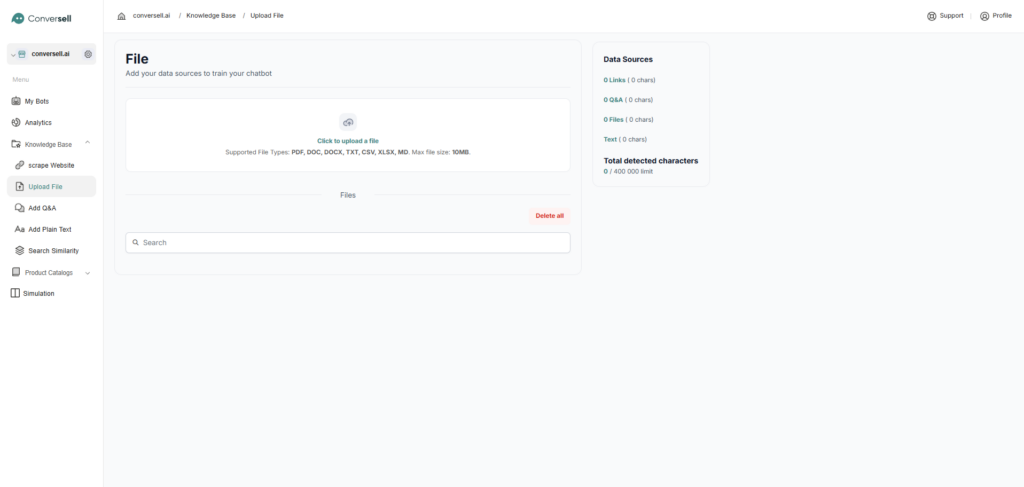Click the Analytics sidebar icon

pos(16,122)
